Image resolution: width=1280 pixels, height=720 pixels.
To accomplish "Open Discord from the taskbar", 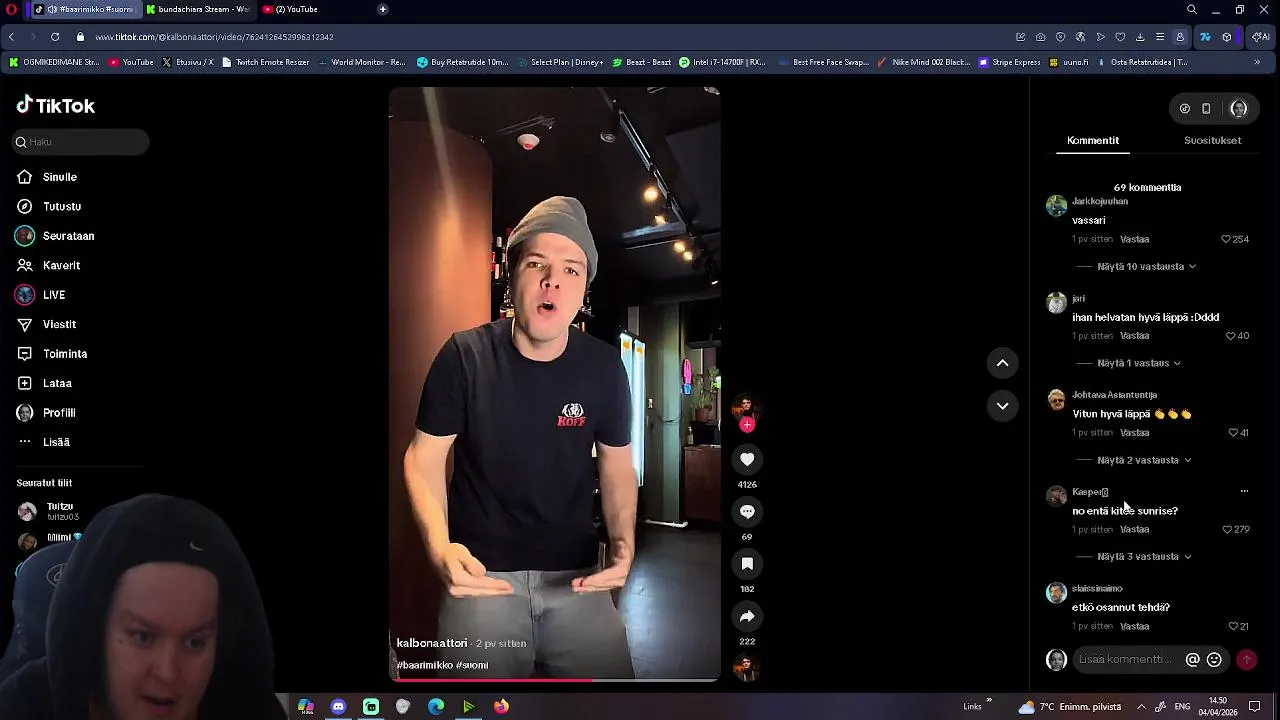I will [338, 706].
